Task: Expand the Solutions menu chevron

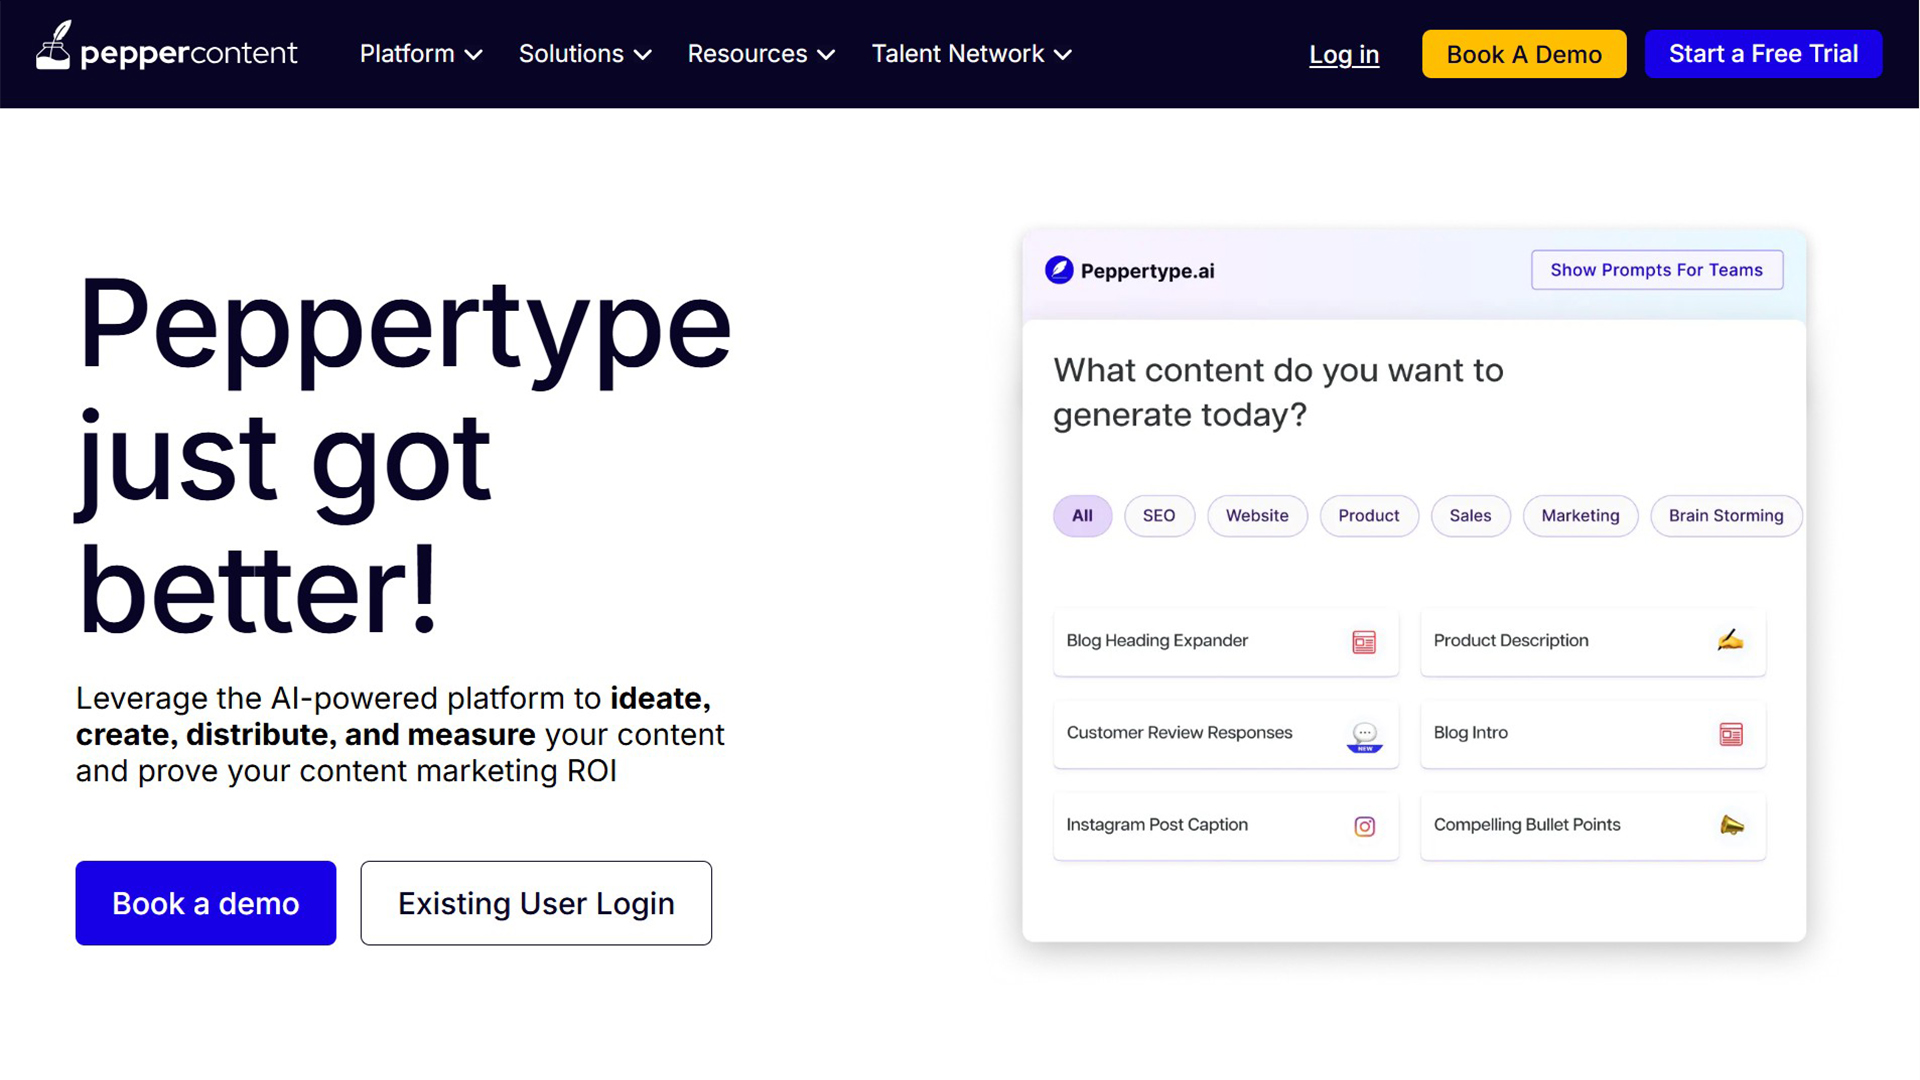Action: tap(643, 55)
